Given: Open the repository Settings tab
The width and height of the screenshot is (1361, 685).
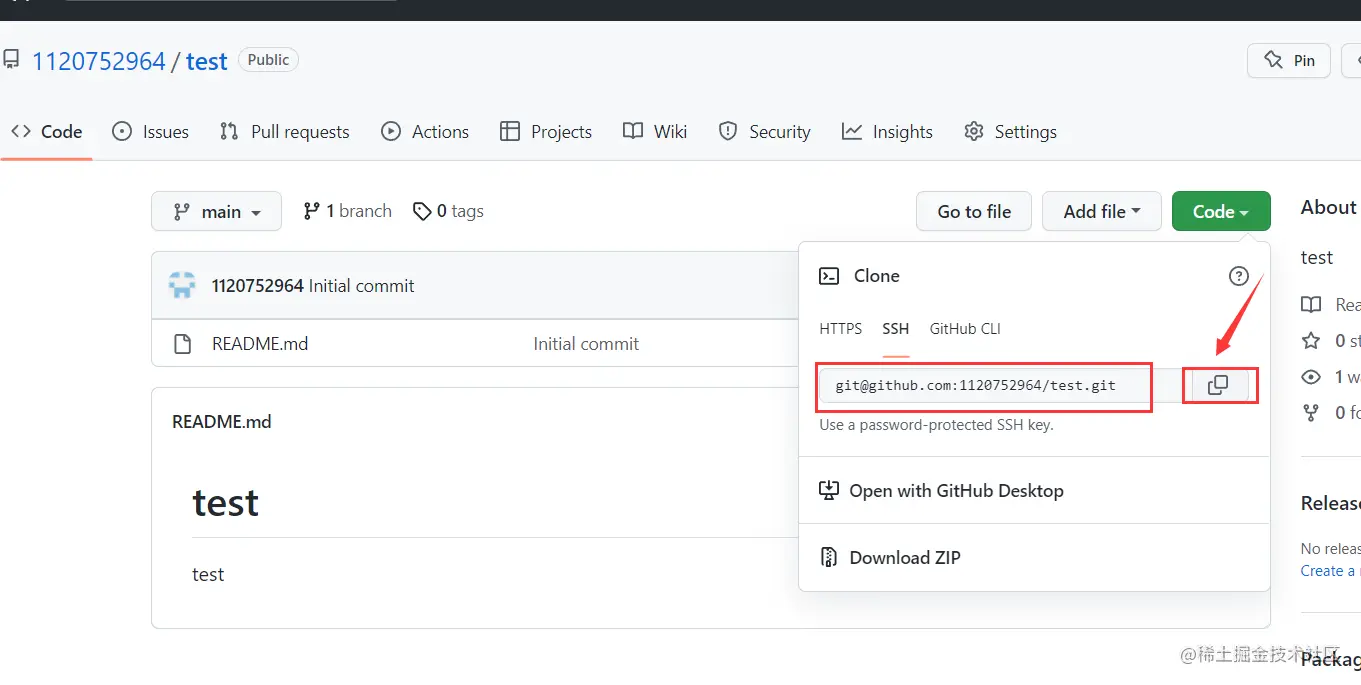Looking at the screenshot, I should point(1010,131).
